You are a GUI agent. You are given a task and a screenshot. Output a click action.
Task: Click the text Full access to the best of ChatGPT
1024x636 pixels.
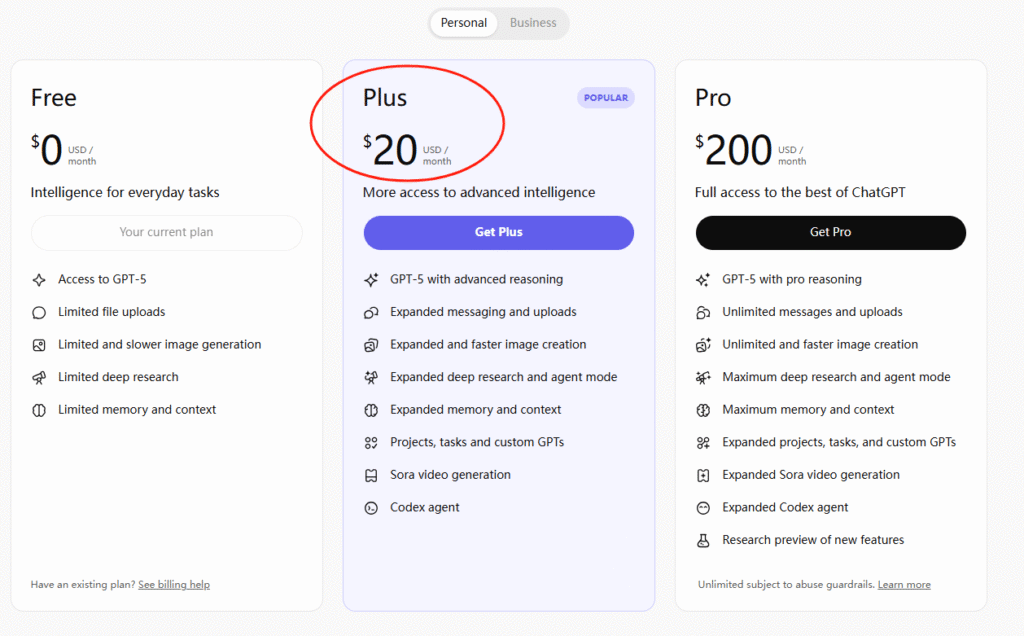[800, 193]
